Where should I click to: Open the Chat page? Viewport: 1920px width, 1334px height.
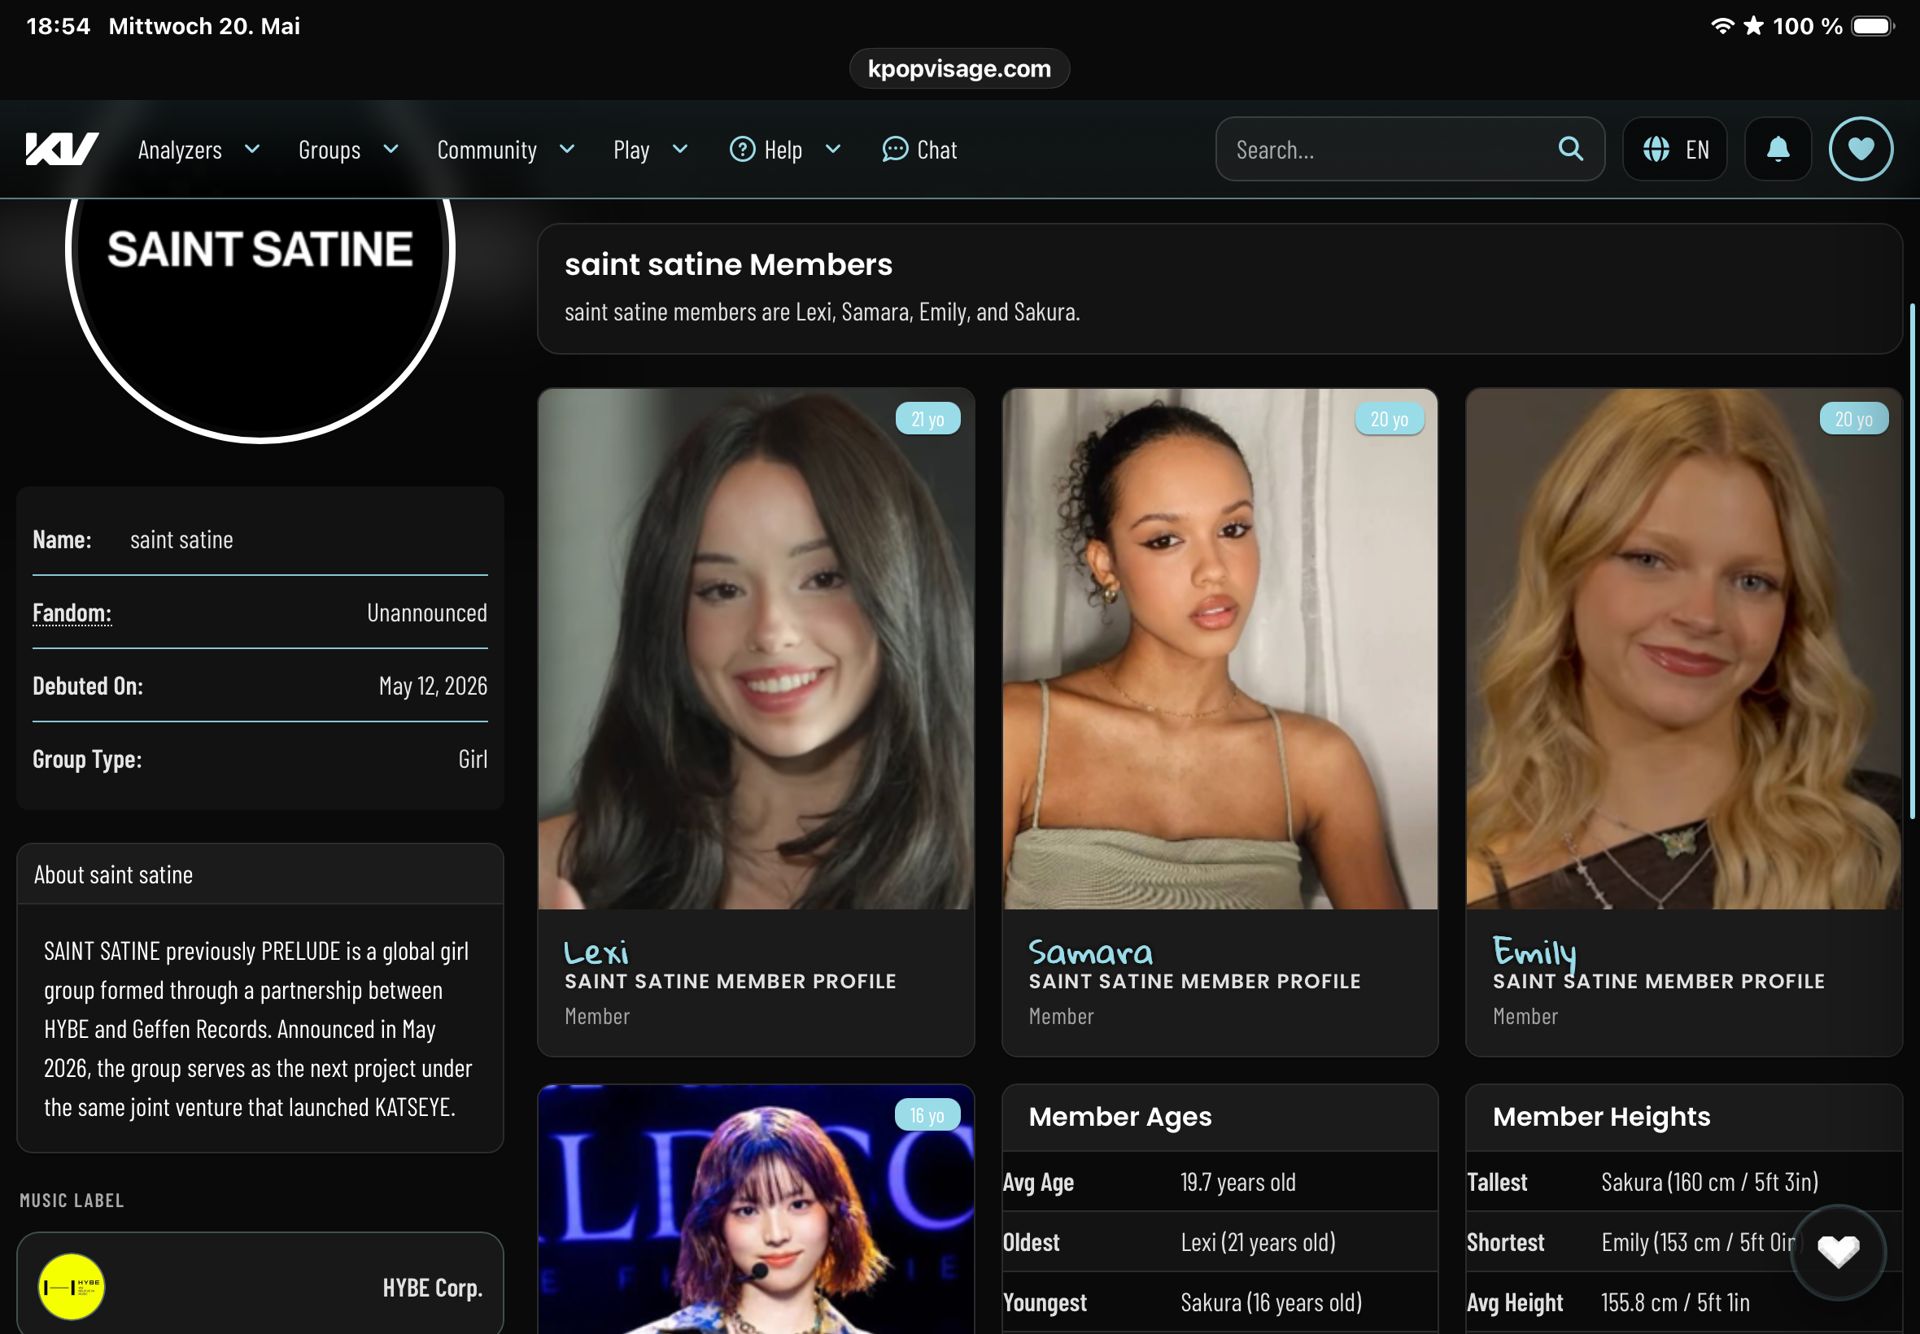pos(919,149)
